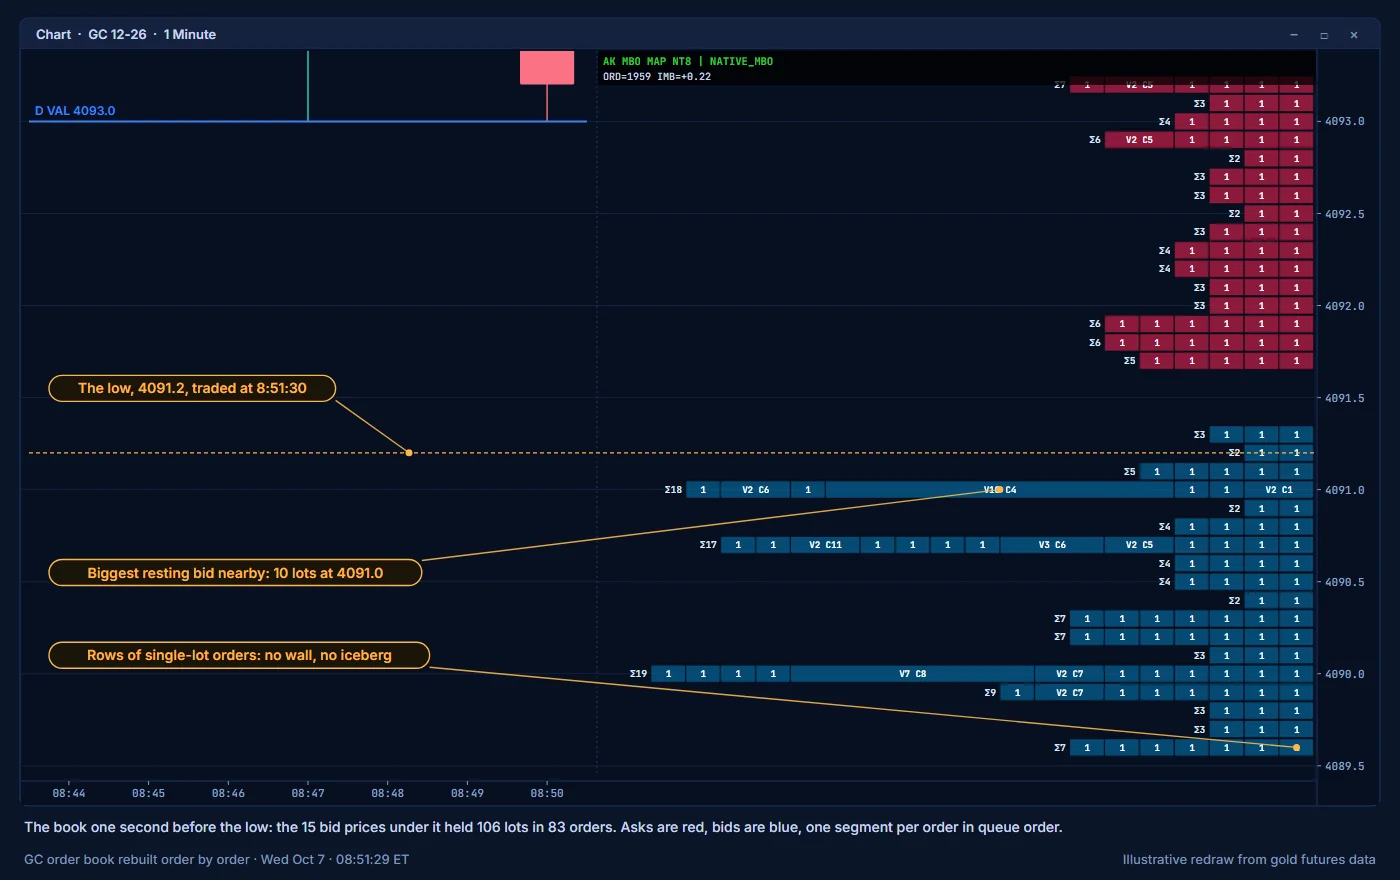Click the 'GC order book rebuilt order by order' footer
The height and width of the screenshot is (880, 1400).
217,859
